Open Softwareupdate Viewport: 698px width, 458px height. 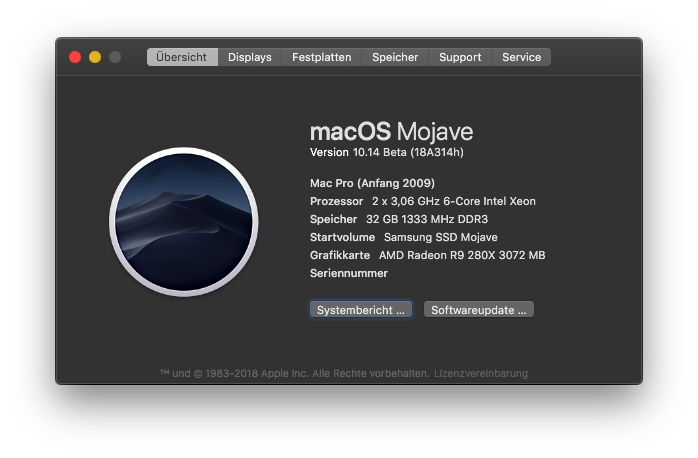pyautogui.click(x=479, y=310)
